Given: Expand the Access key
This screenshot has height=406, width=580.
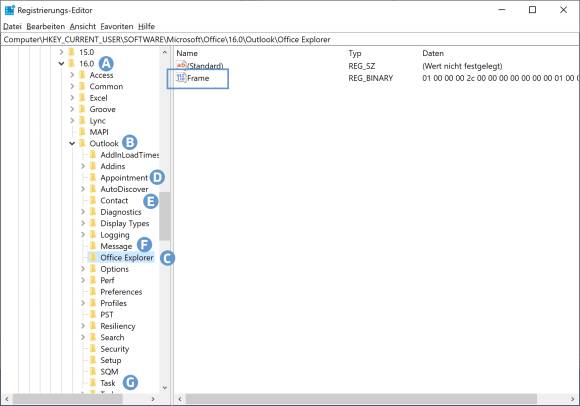Looking at the screenshot, I should coord(72,75).
